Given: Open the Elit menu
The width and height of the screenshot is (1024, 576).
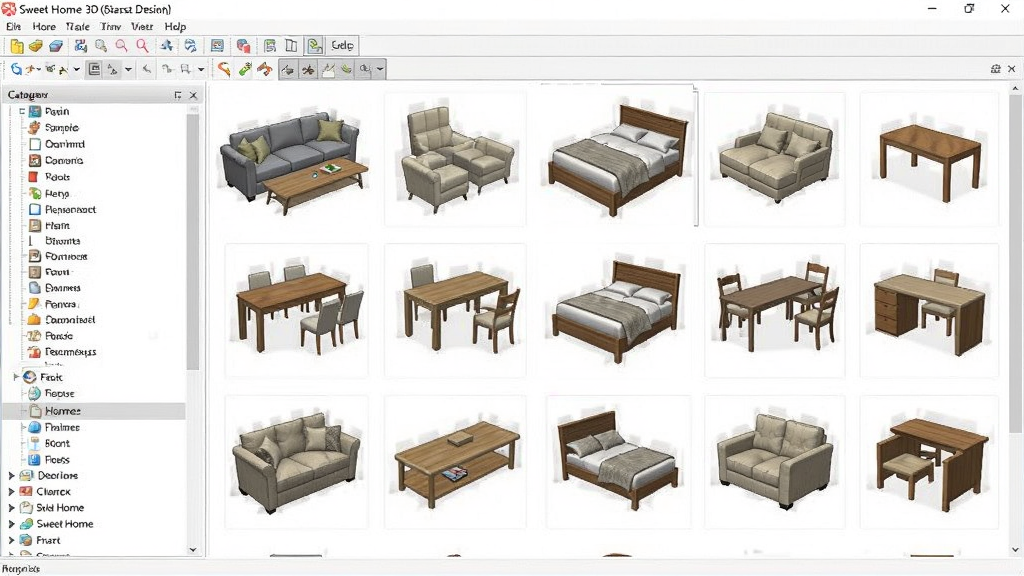Looking at the screenshot, I should click(x=14, y=27).
